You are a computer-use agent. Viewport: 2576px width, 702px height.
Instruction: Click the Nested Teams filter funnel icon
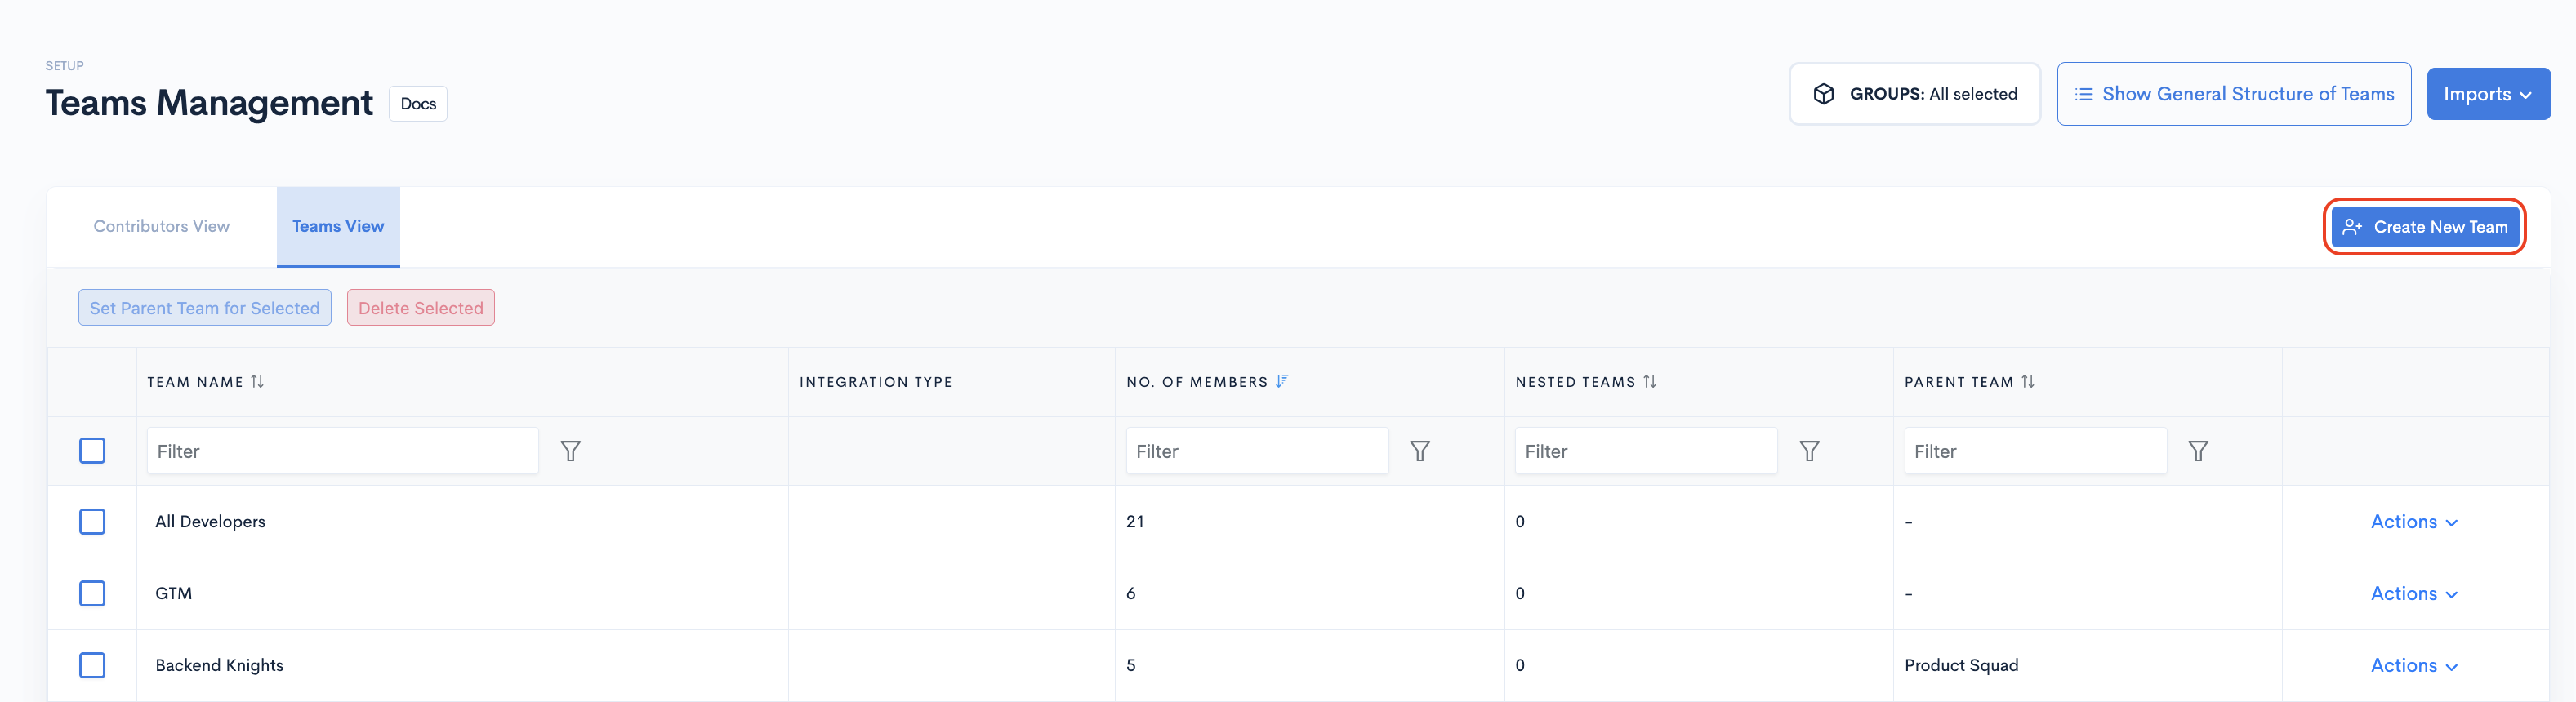(1808, 451)
